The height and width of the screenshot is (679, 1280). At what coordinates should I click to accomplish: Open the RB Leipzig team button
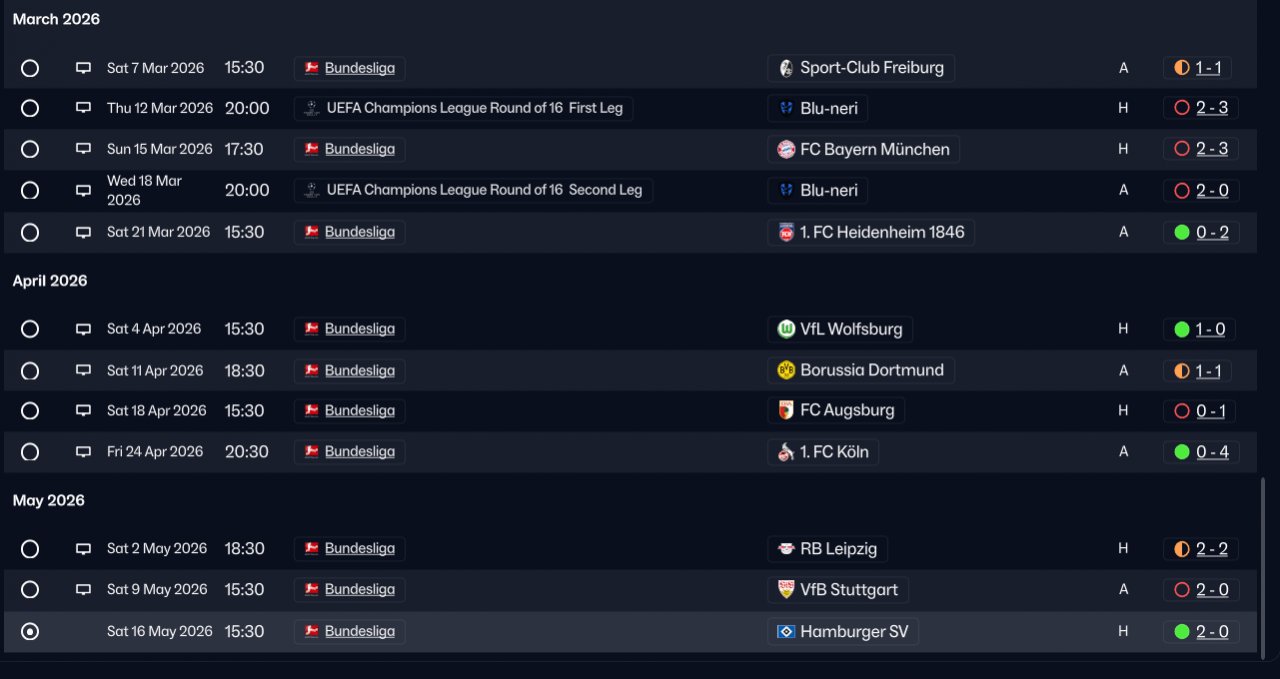pyautogui.click(x=827, y=549)
